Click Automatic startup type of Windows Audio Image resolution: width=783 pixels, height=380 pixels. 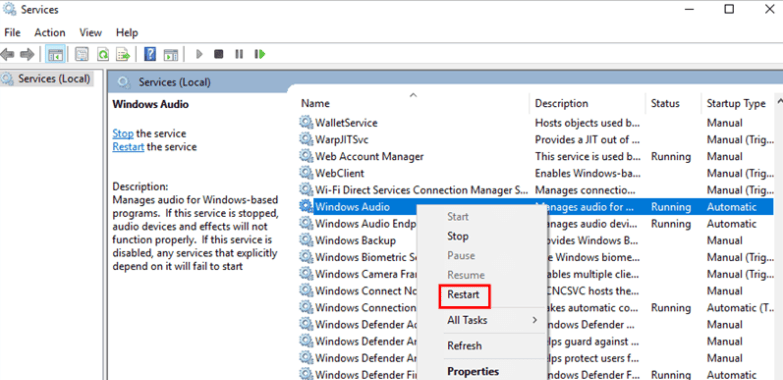[x=732, y=207]
